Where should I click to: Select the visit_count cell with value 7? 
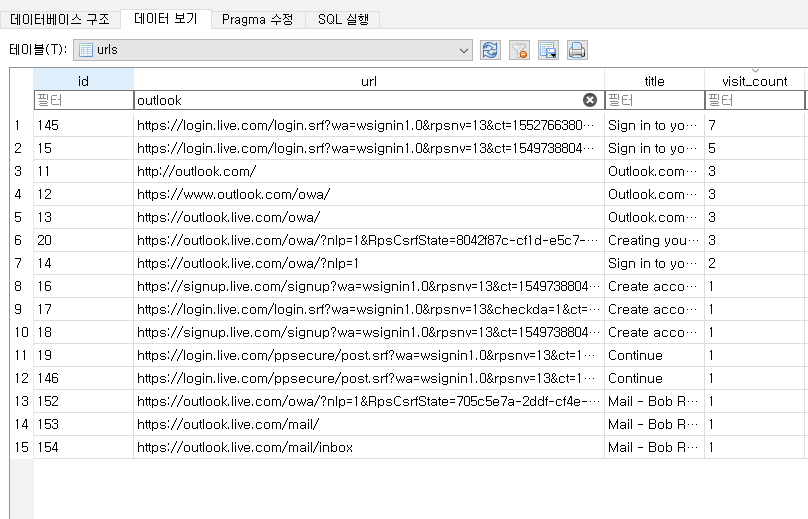click(754, 125)
